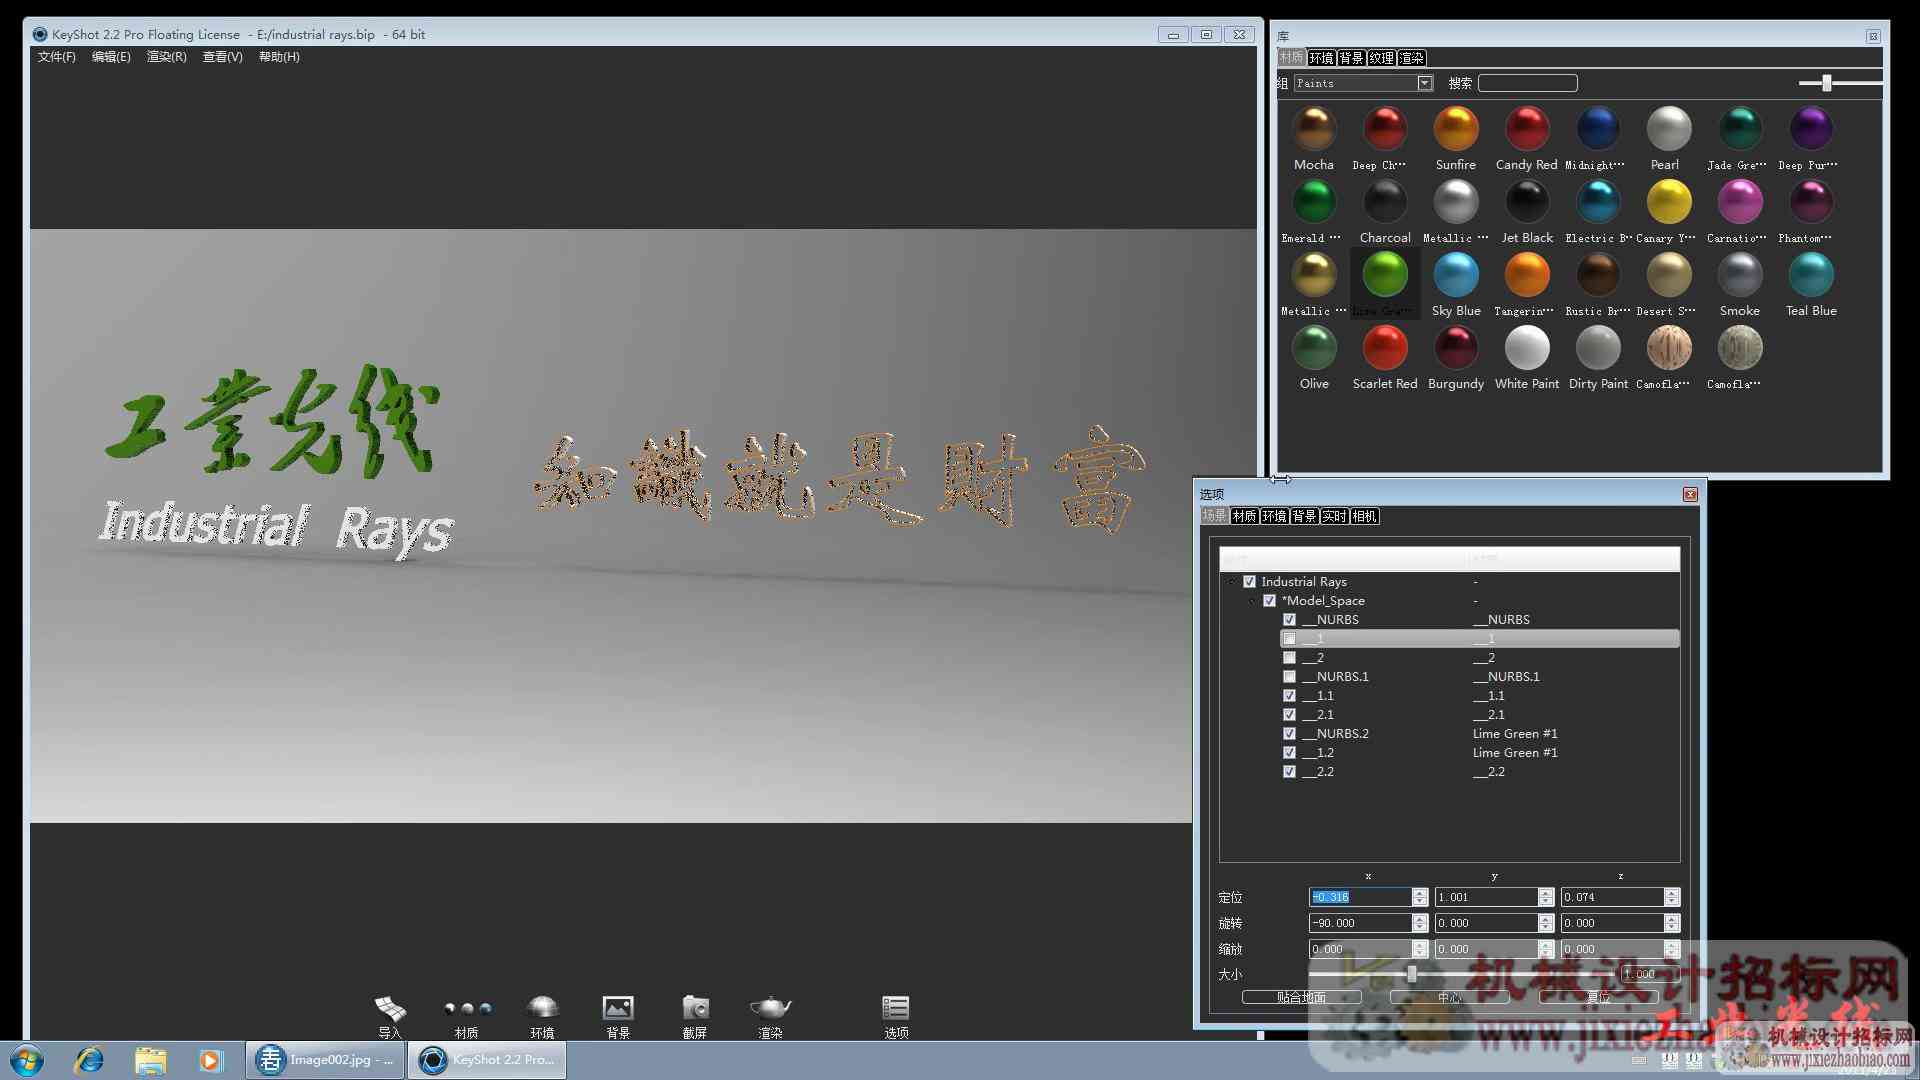Select the Burgundy paint material

click(1456, 348)
